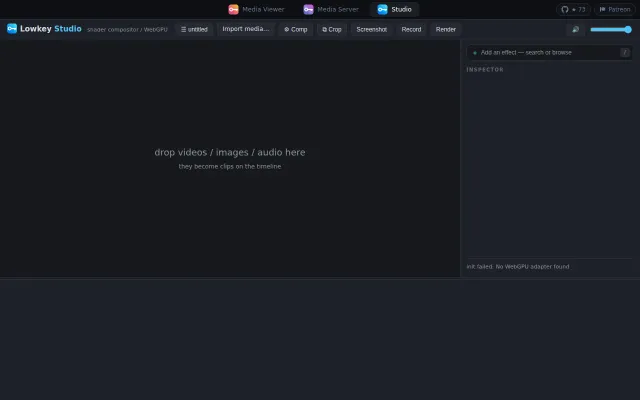Open the Comp settings button
The image size is (640, 400).
[296, 29]
